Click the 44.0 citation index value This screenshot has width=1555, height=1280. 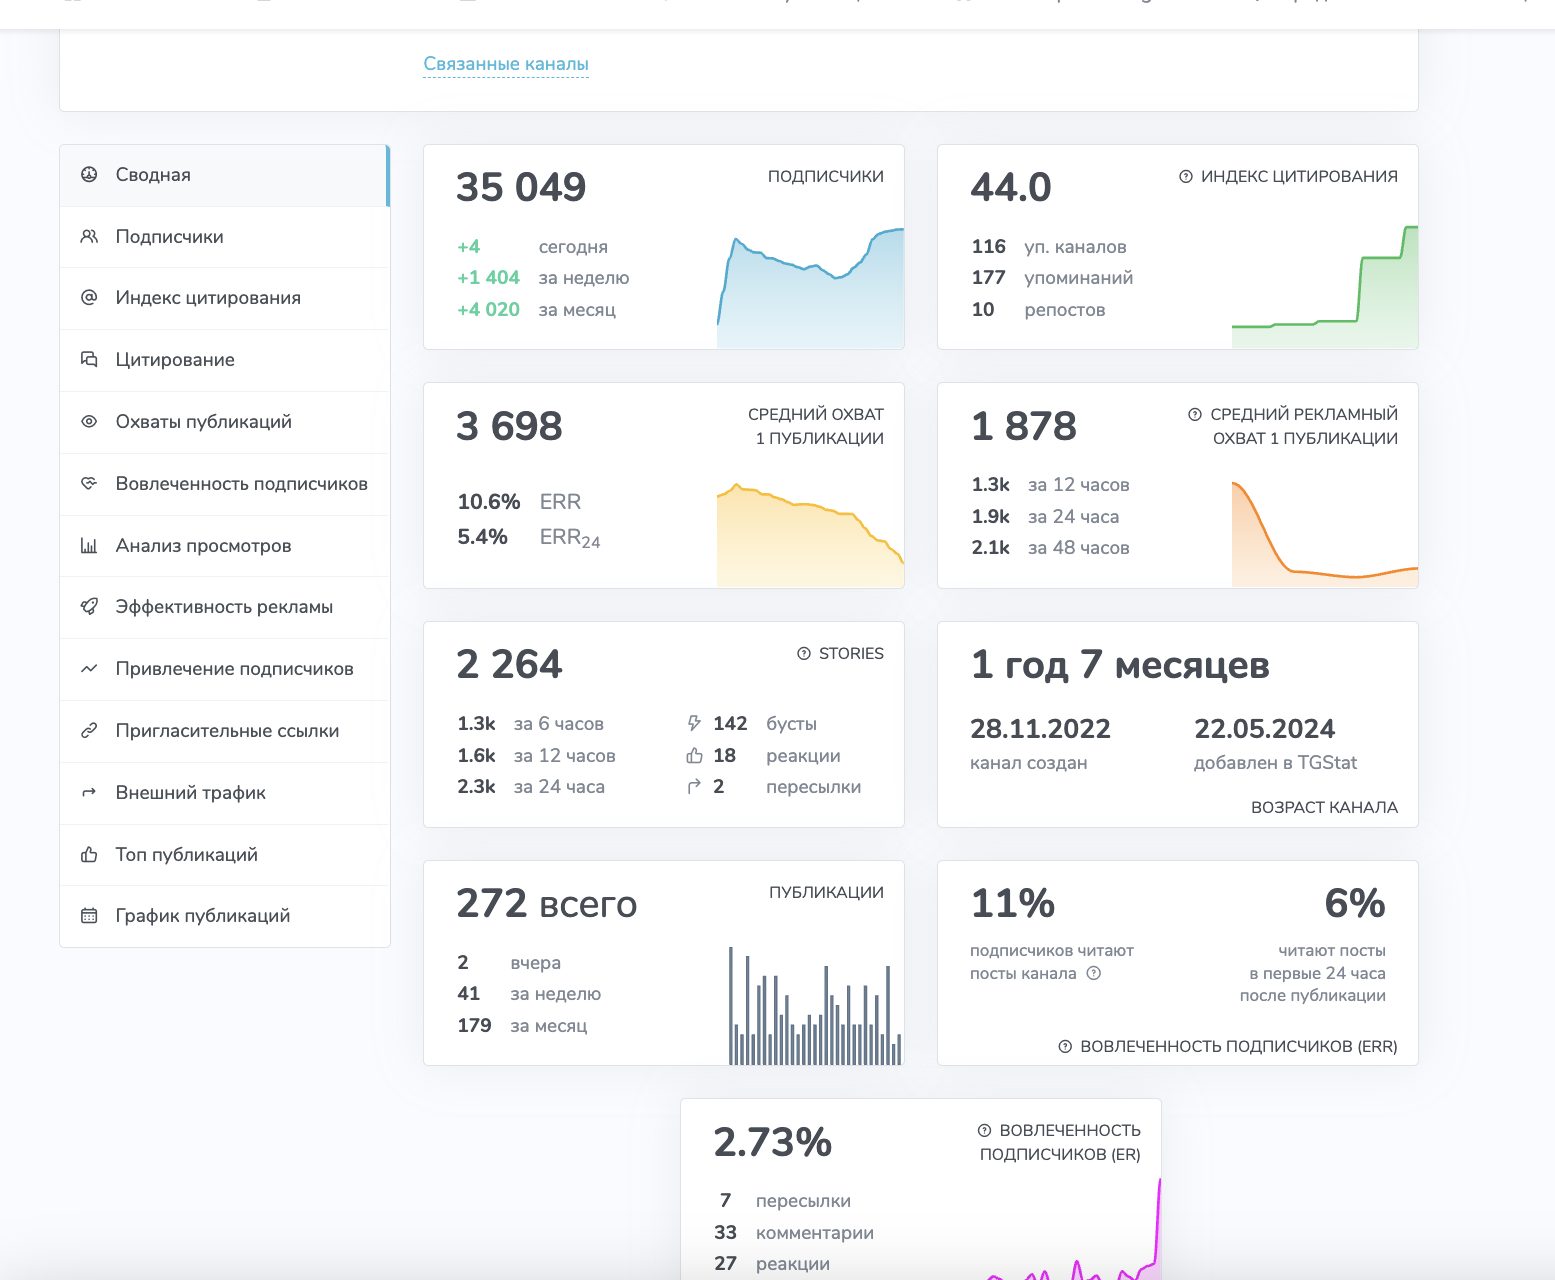click(1011, 187)
